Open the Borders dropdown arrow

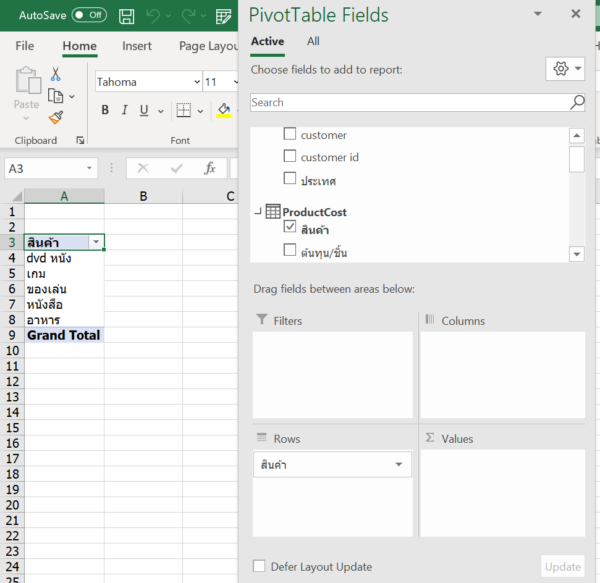[x=200, y=111]
